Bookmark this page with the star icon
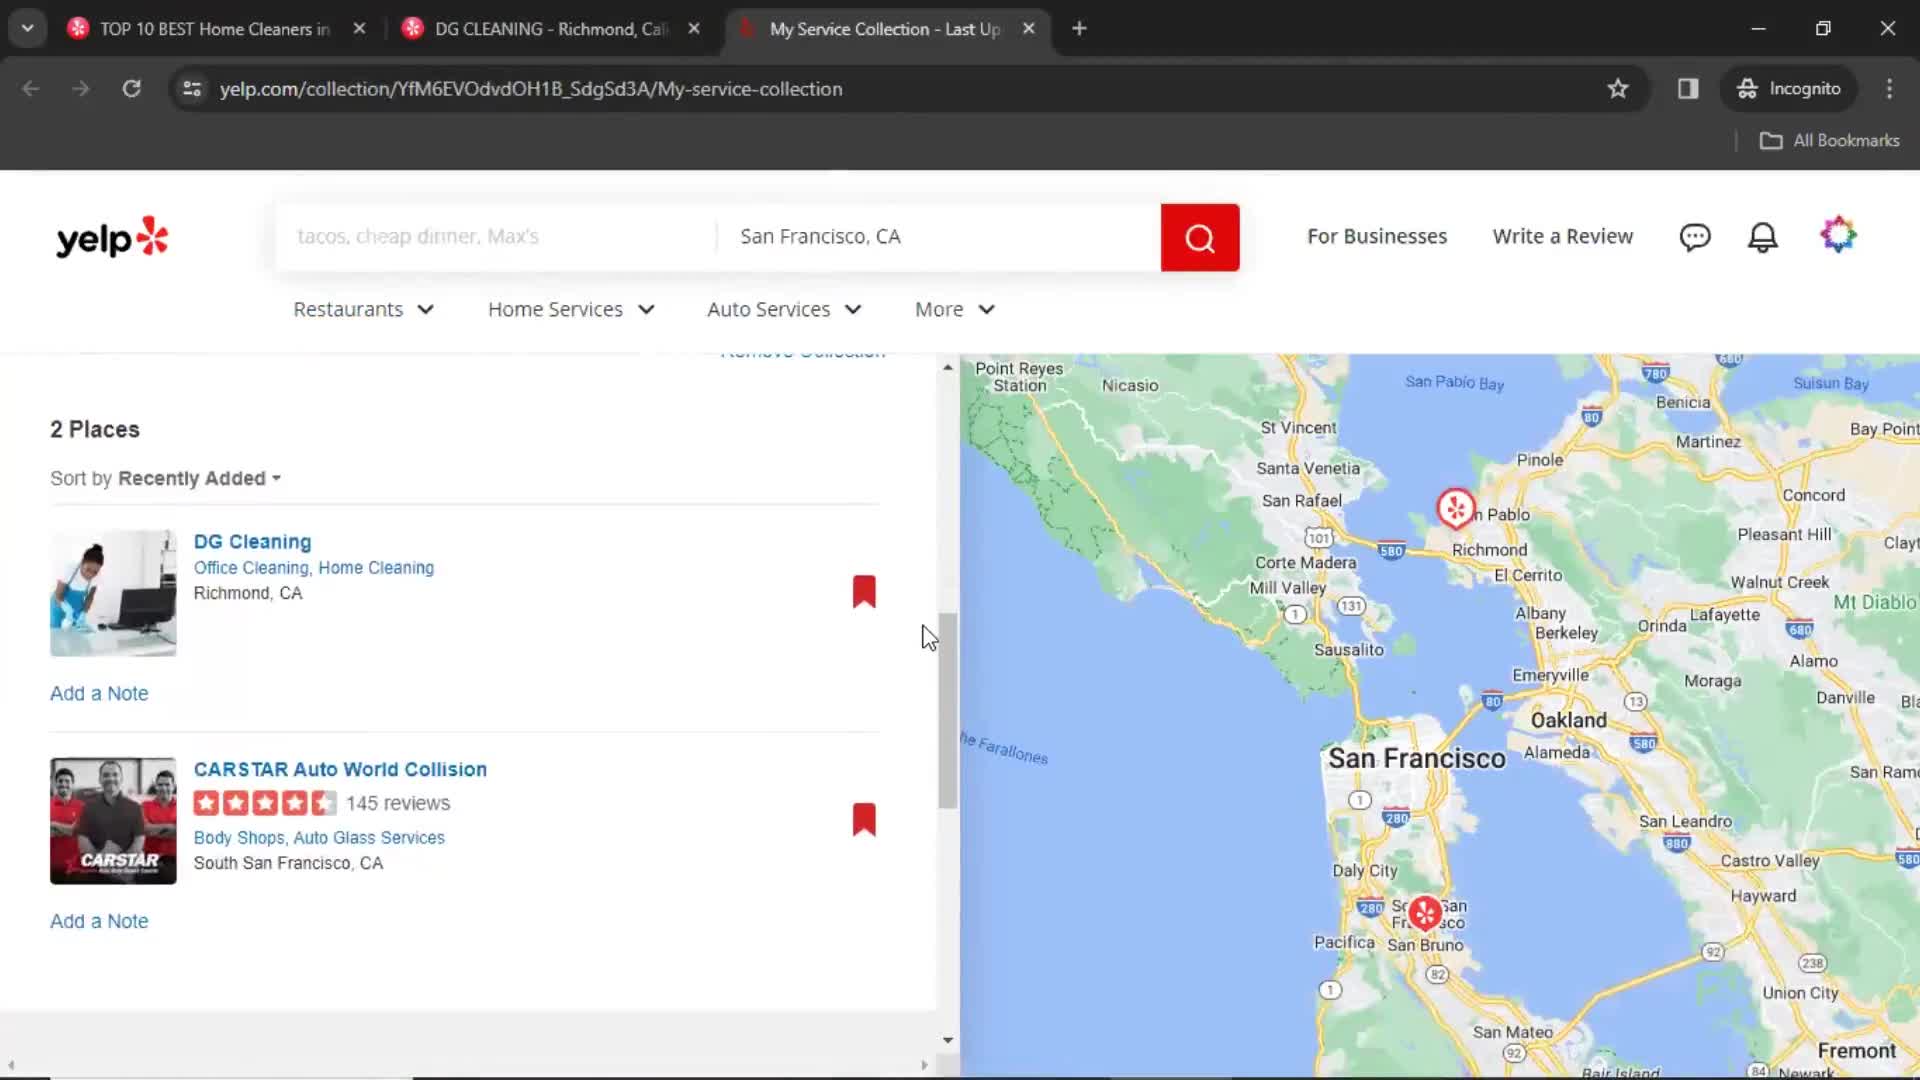1920x1080 pixels. coord(1618,89)
